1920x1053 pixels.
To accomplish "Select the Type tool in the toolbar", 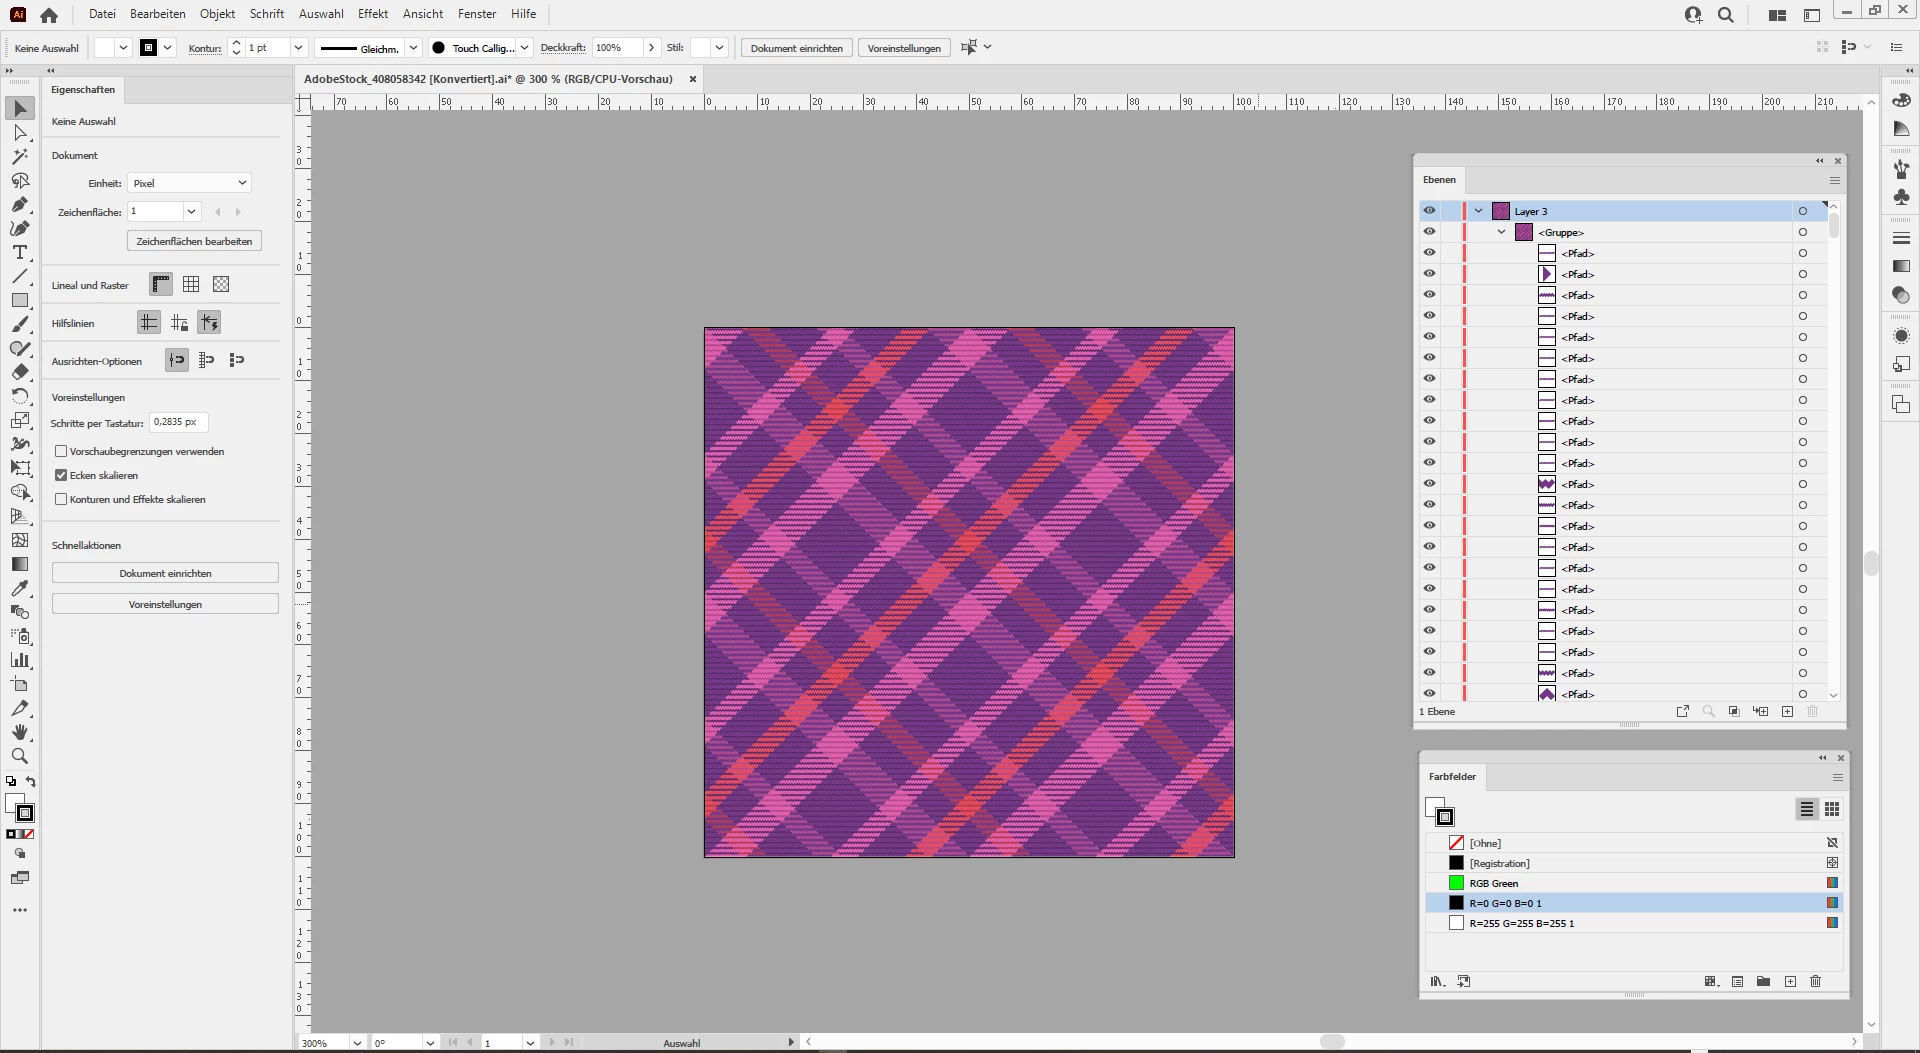I will point(20,253).
